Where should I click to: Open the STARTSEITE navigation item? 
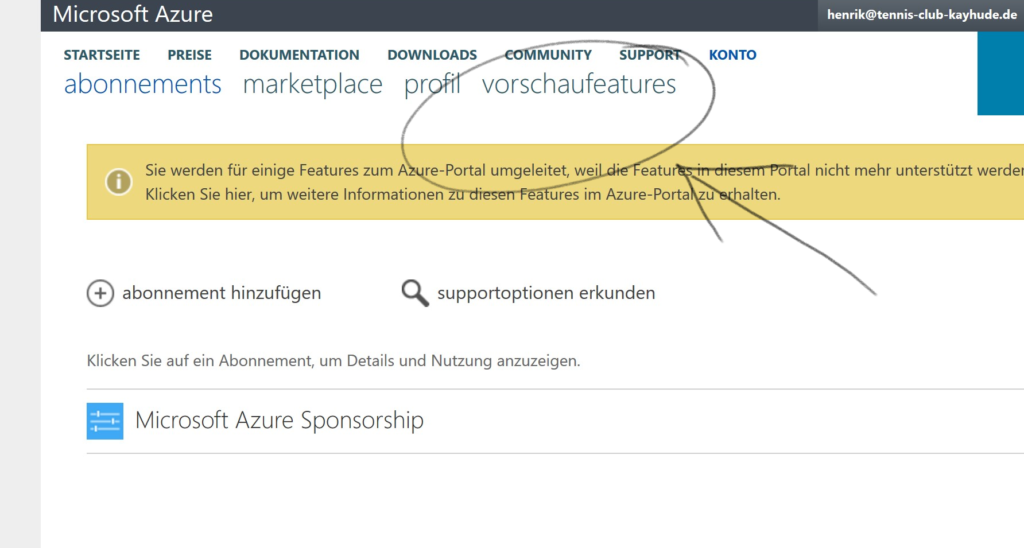click(102, 55)
